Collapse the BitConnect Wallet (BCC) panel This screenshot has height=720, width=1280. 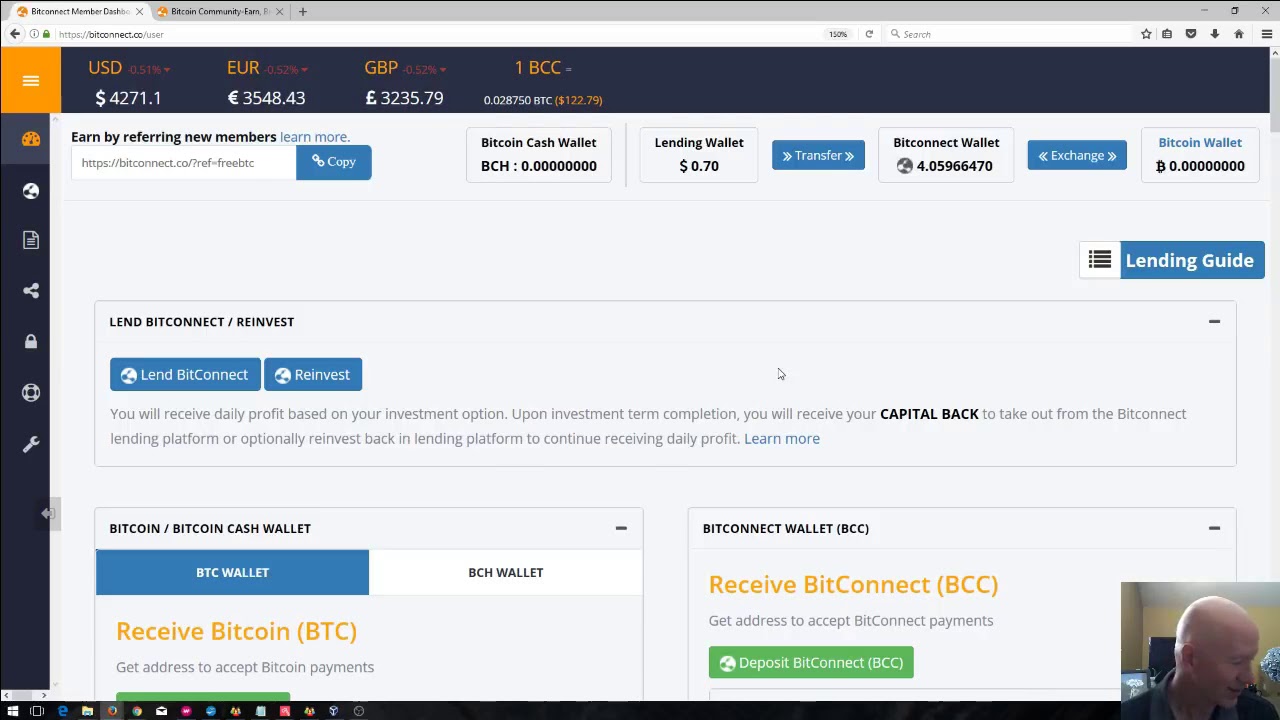1214,528
